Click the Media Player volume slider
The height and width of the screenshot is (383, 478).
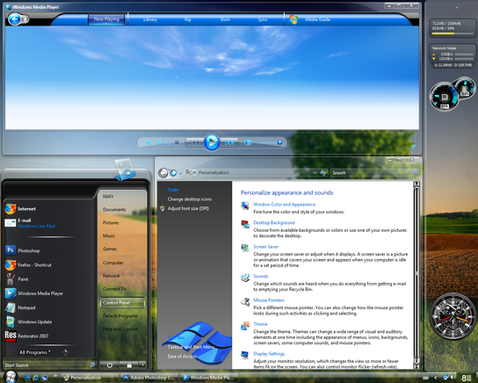coord(269,143)
